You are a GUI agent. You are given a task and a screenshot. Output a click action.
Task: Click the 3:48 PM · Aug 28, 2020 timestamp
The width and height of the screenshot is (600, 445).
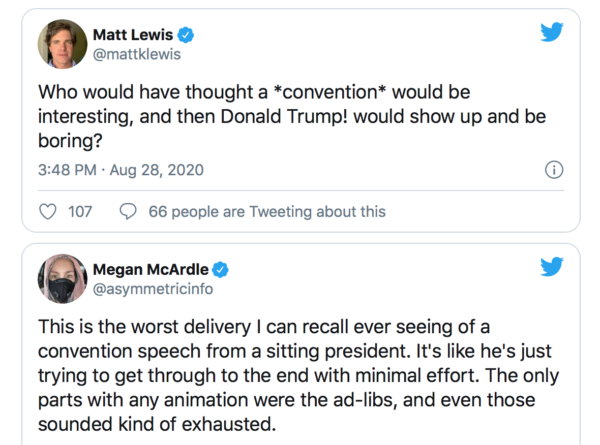pos(120,170)
